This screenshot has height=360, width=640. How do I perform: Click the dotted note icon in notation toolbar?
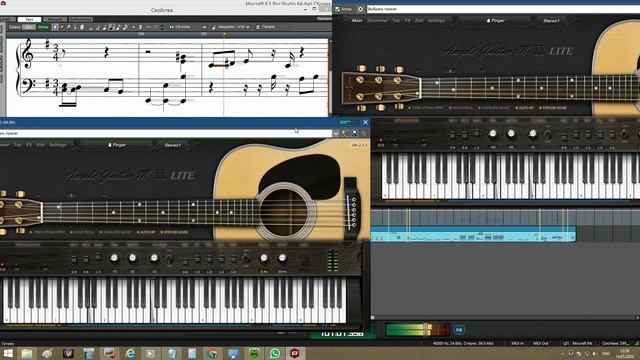click(x=133, y=27)
